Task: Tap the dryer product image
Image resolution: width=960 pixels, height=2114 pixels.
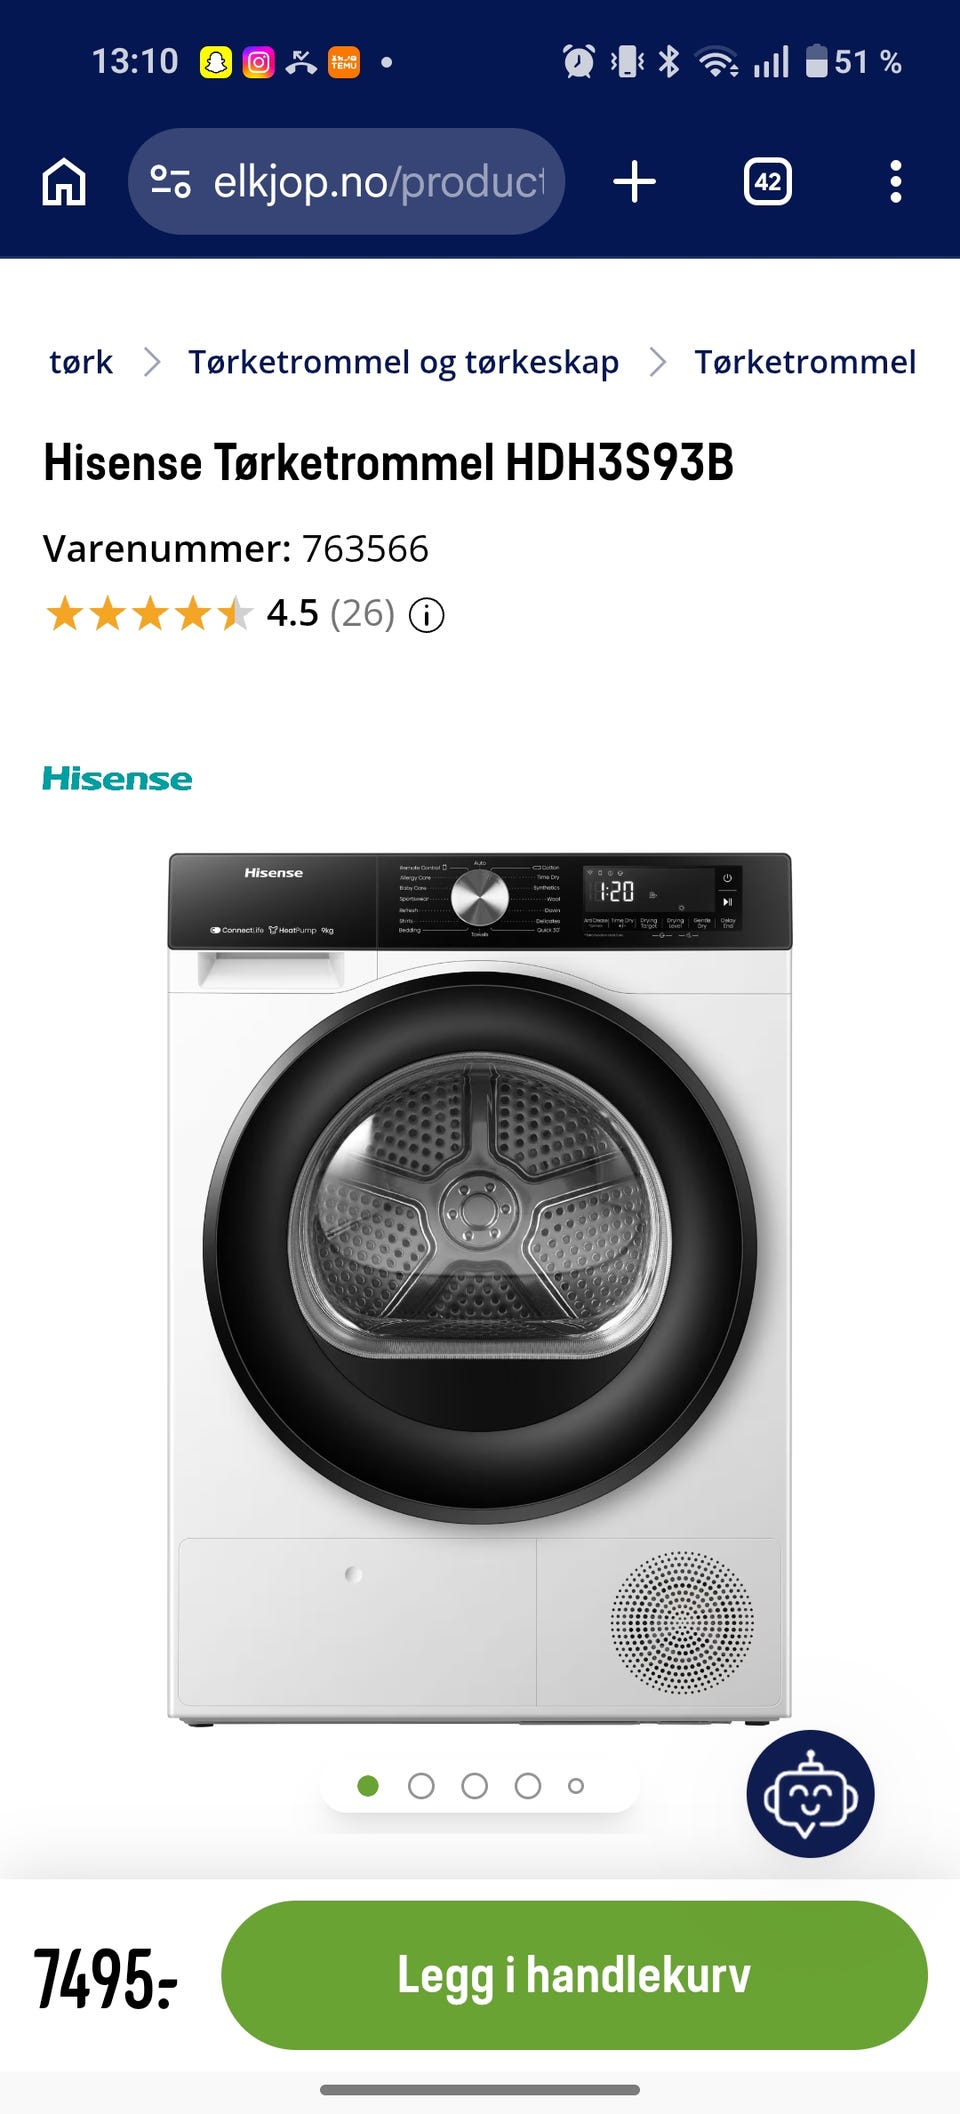Action: pos(480,1290)
